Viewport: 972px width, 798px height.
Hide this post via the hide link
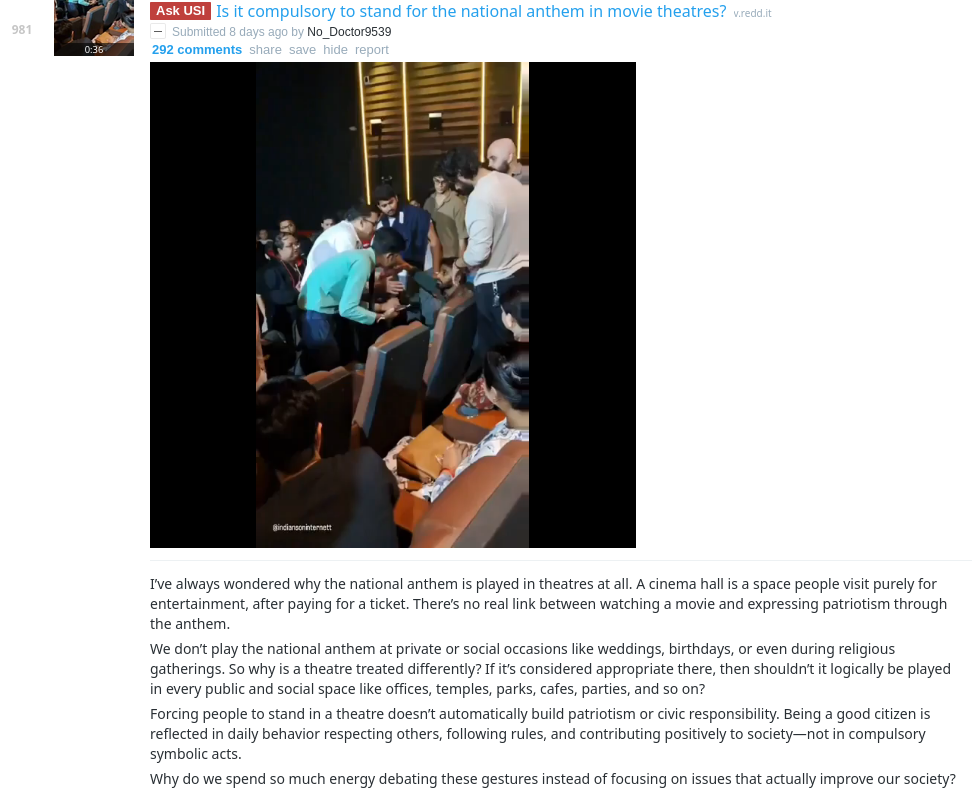[335, 50]
